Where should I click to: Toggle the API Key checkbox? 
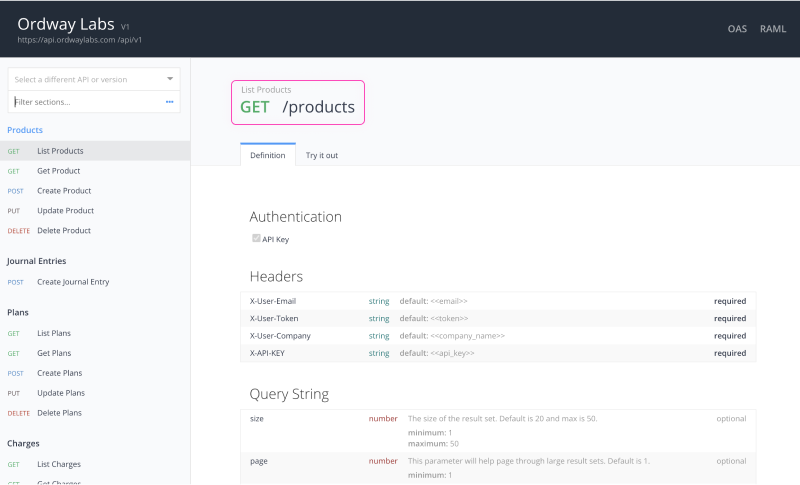pos(256,239)
